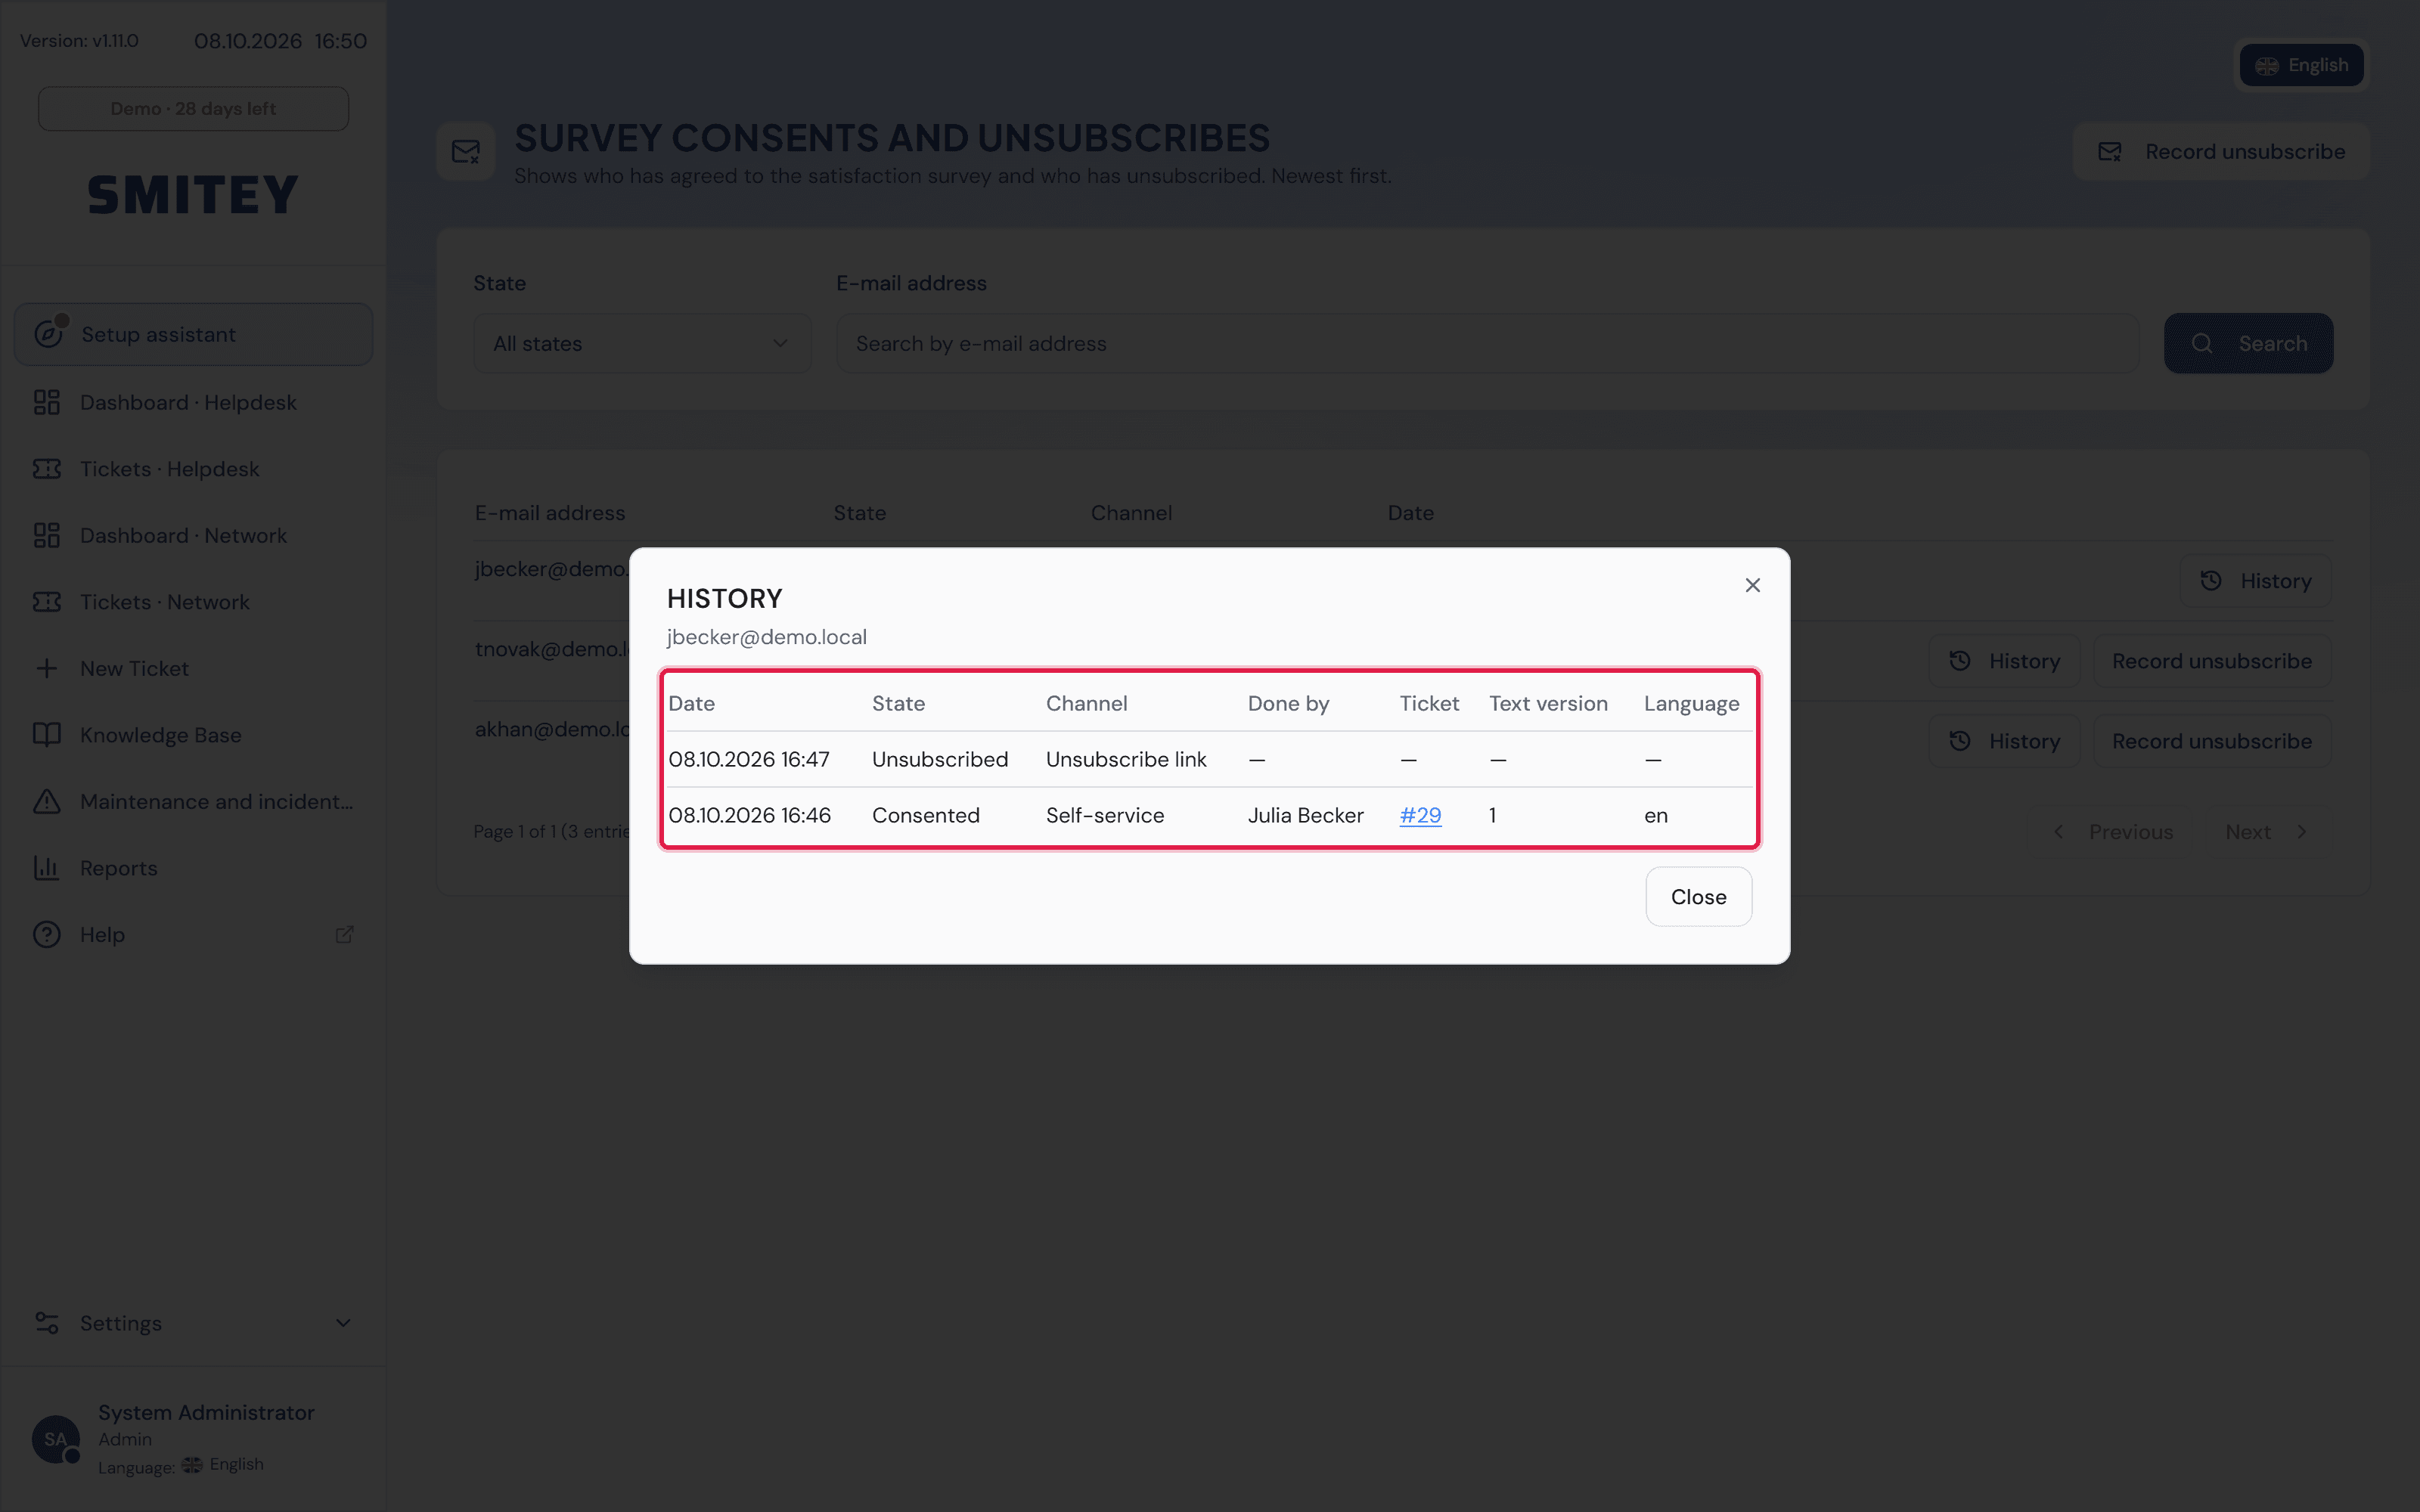Open the Setup assistant

click(193, 334)
